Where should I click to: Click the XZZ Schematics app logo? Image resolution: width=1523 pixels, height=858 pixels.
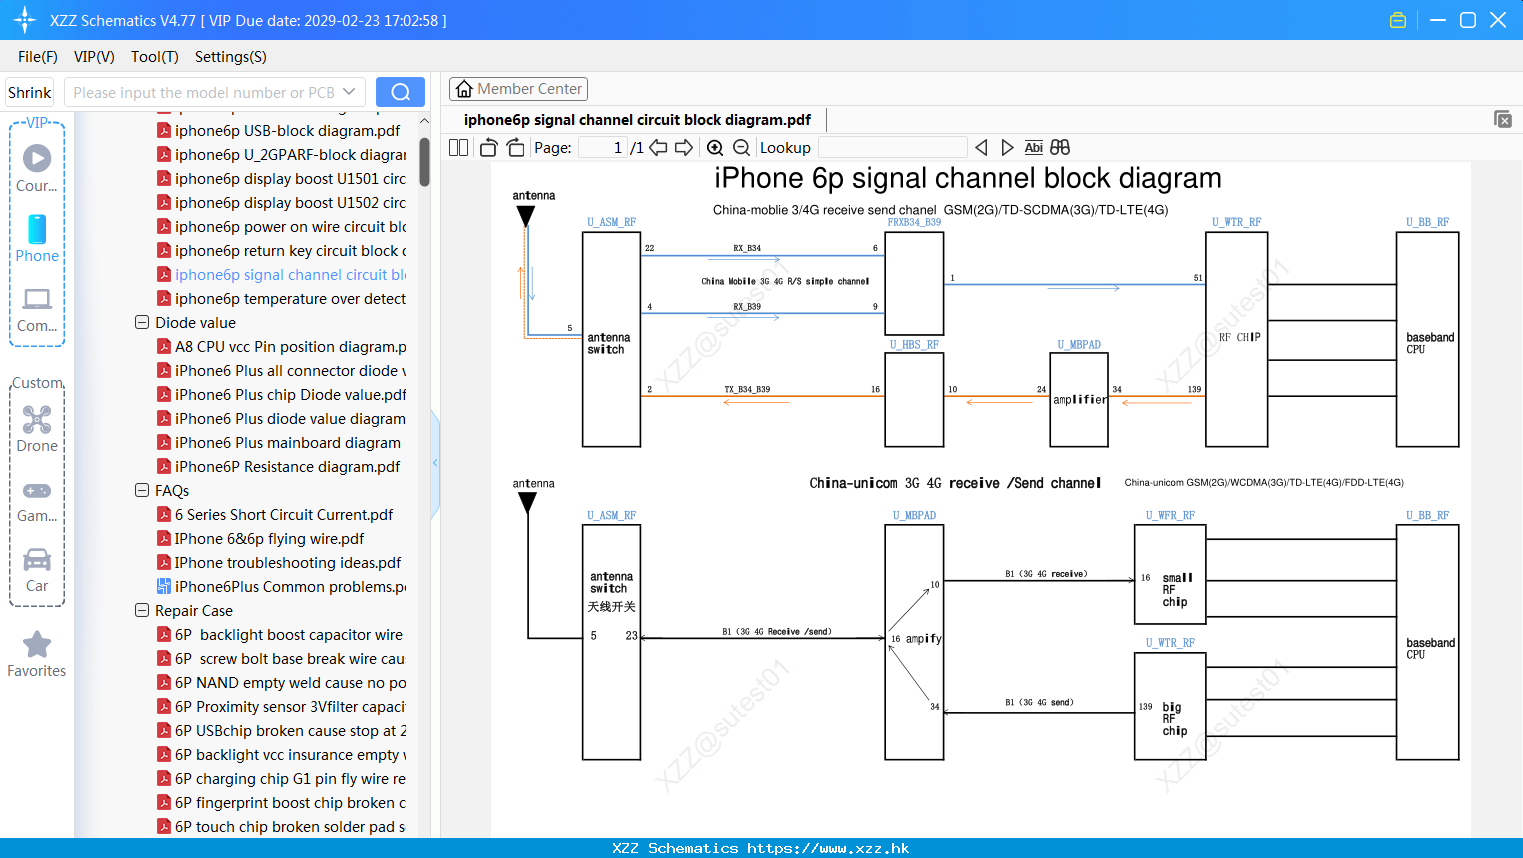point(25,20)
